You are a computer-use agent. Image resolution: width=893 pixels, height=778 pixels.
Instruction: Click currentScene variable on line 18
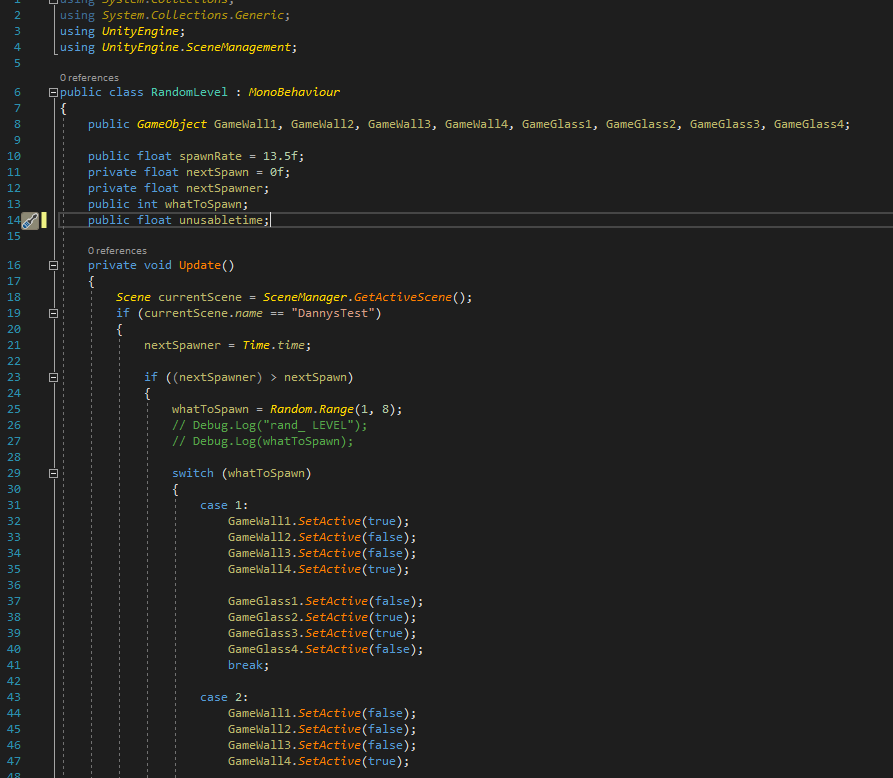click(199, 297)
